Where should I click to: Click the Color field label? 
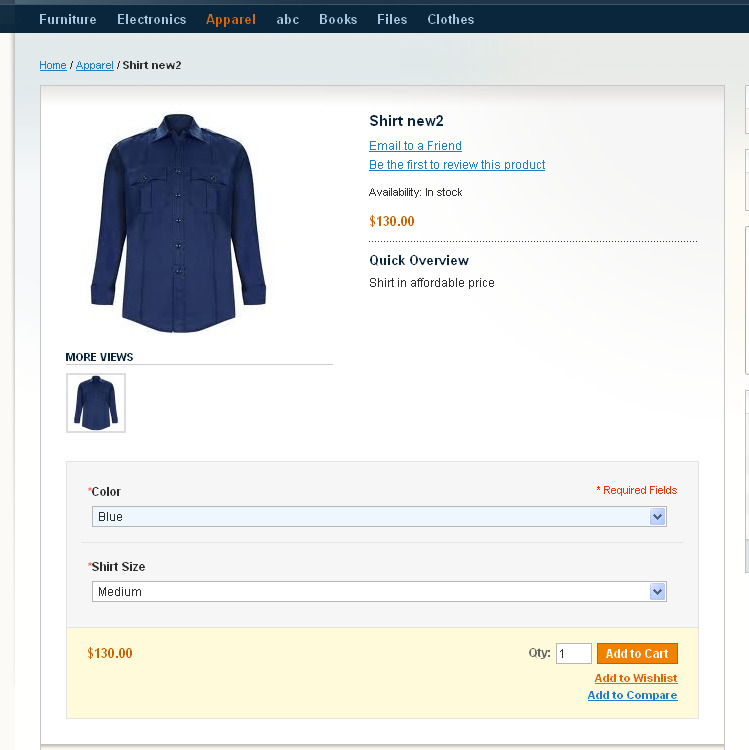[104, 492]
